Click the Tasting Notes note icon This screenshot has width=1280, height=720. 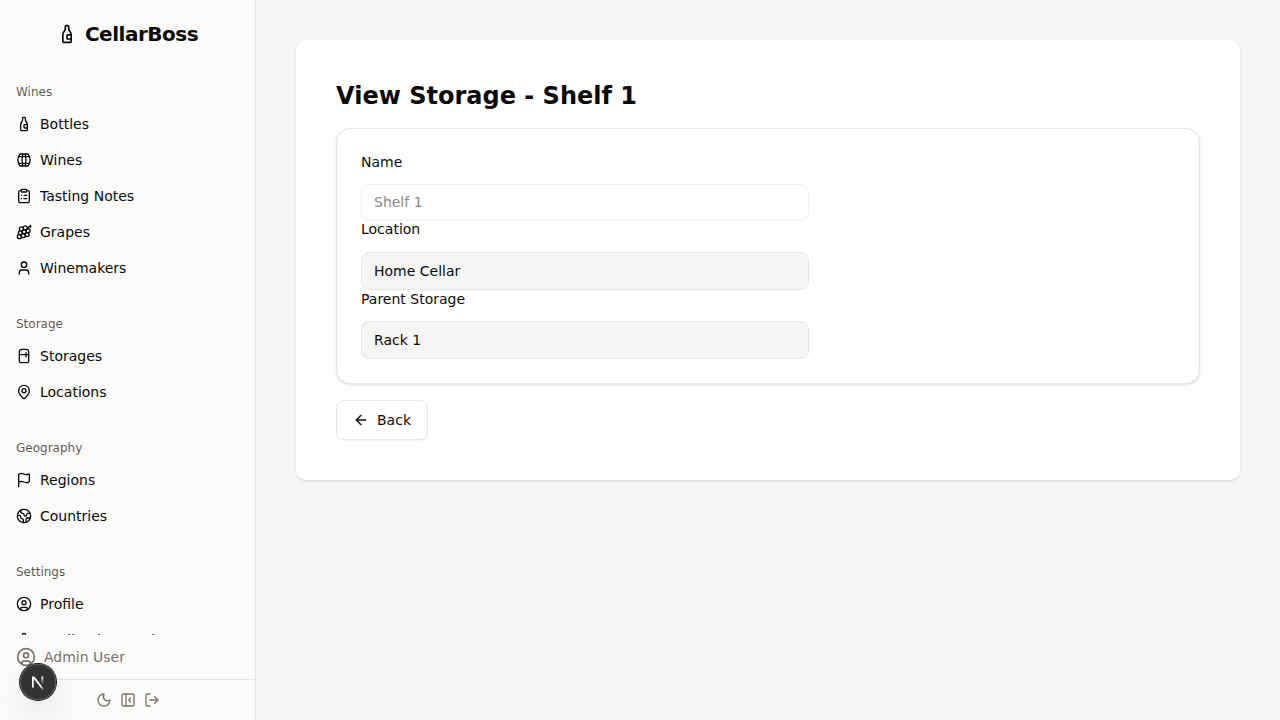pyautogui.click(x=25, y=196)
